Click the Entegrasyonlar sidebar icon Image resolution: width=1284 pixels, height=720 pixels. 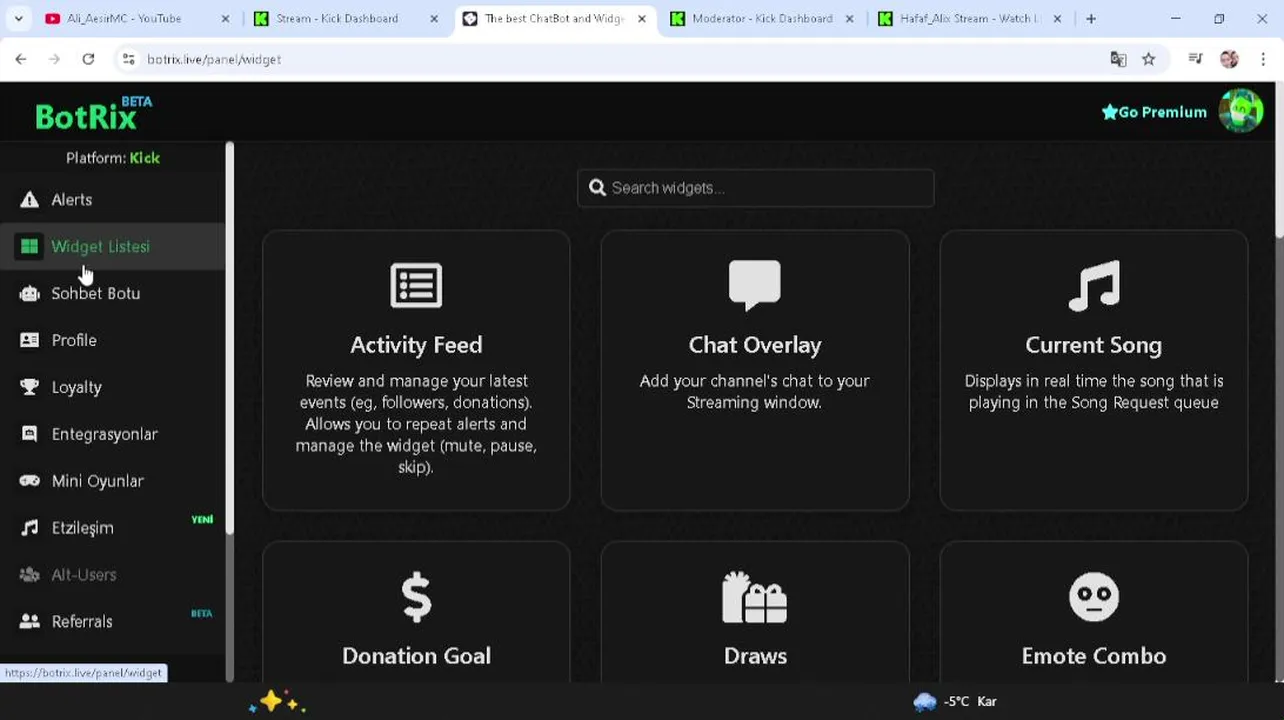[30, 434]
